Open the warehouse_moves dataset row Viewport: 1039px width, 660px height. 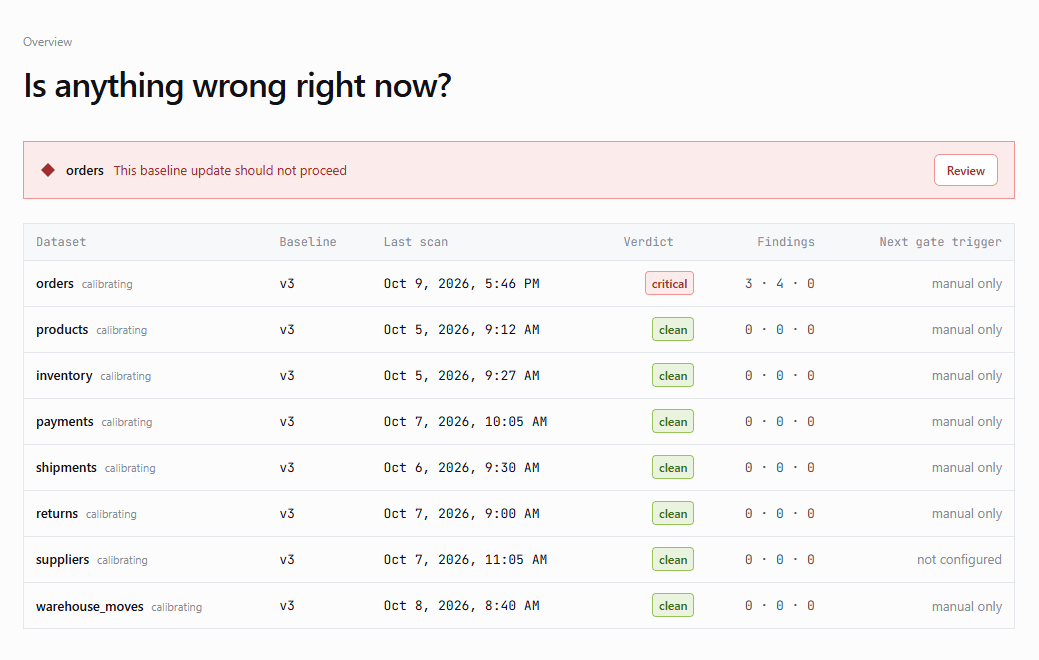coord(519,606)
